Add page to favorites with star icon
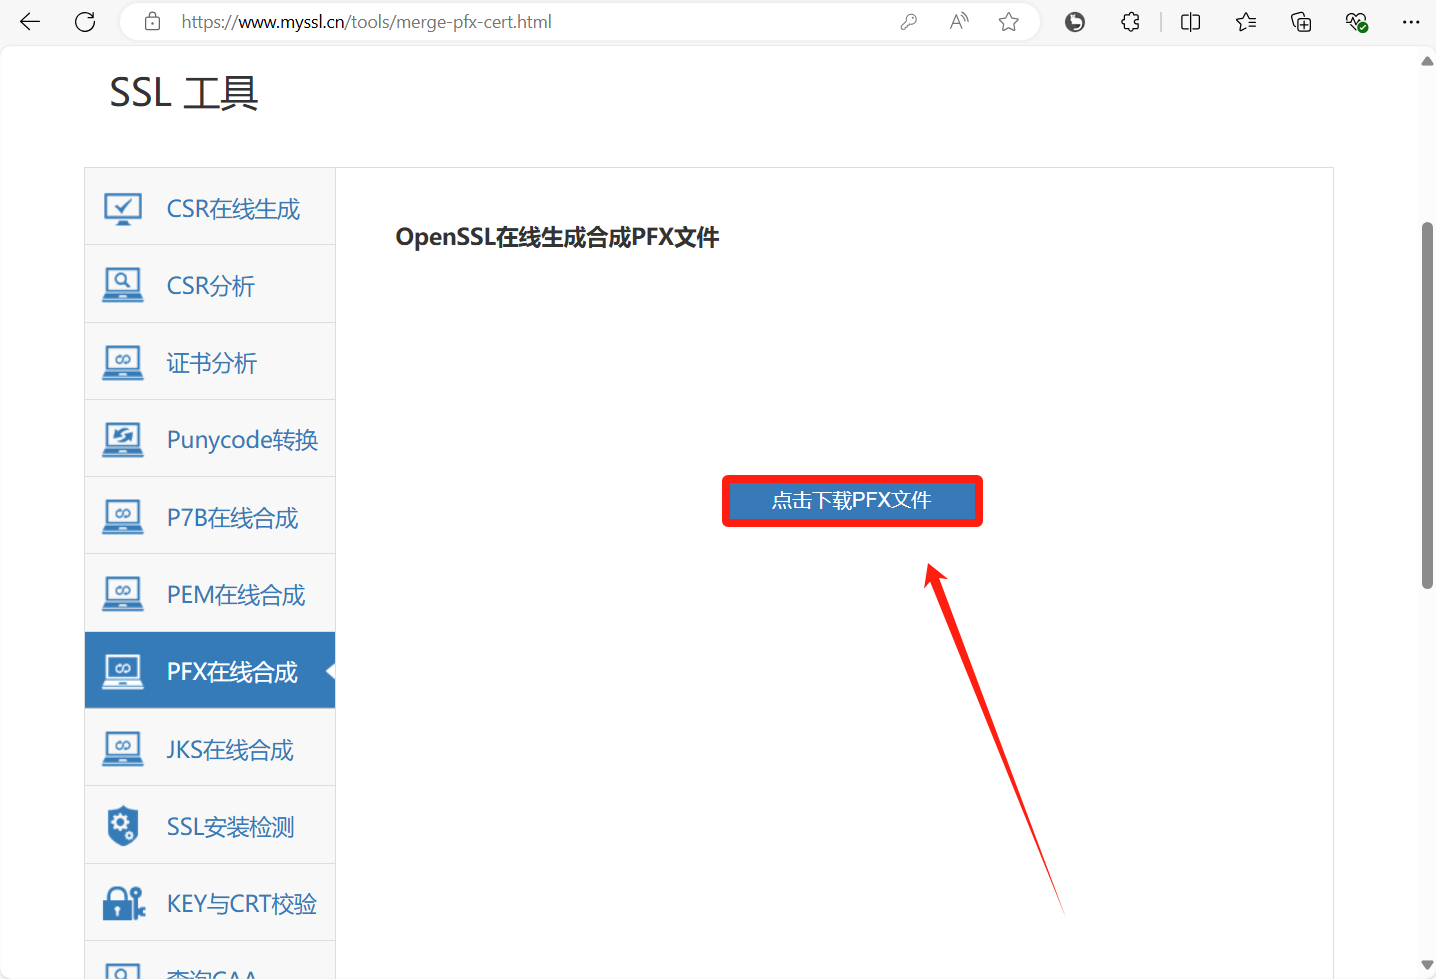Screen dimensions: 1436x979 pos(1009,22)
